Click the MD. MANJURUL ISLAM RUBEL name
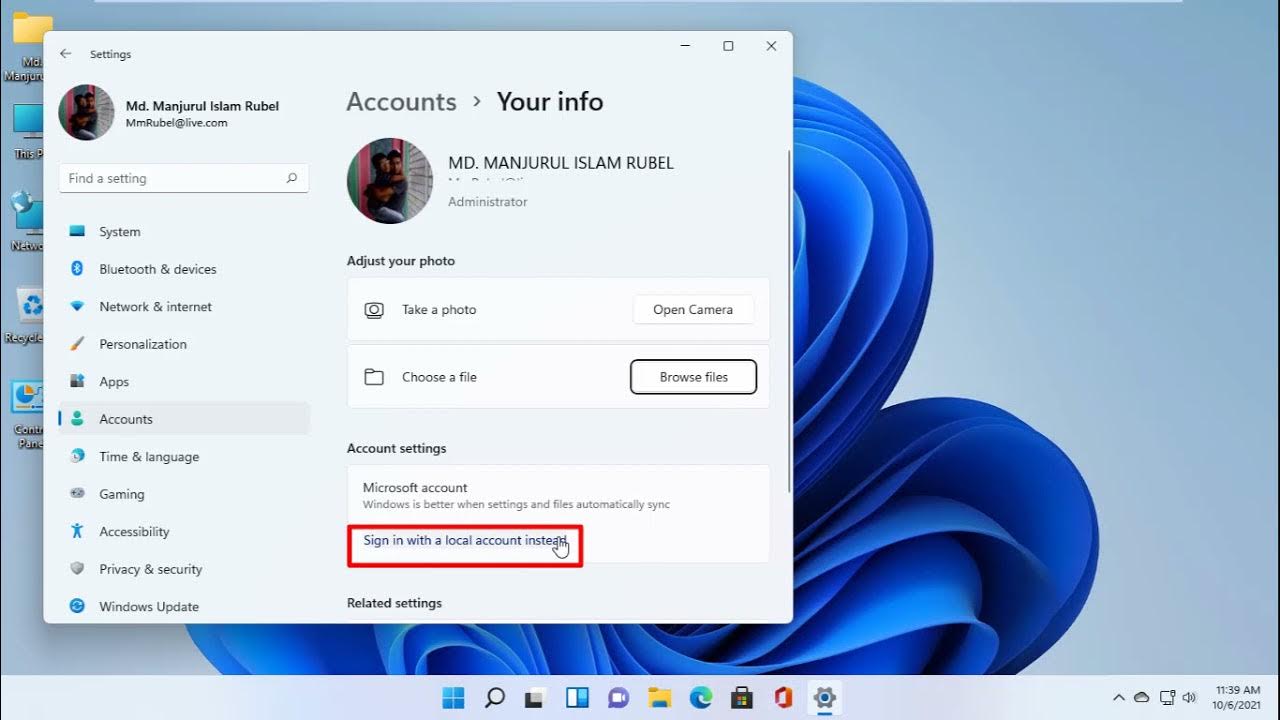The width and height of the screenshot is (1280, 720). click(x=561, y=163)
